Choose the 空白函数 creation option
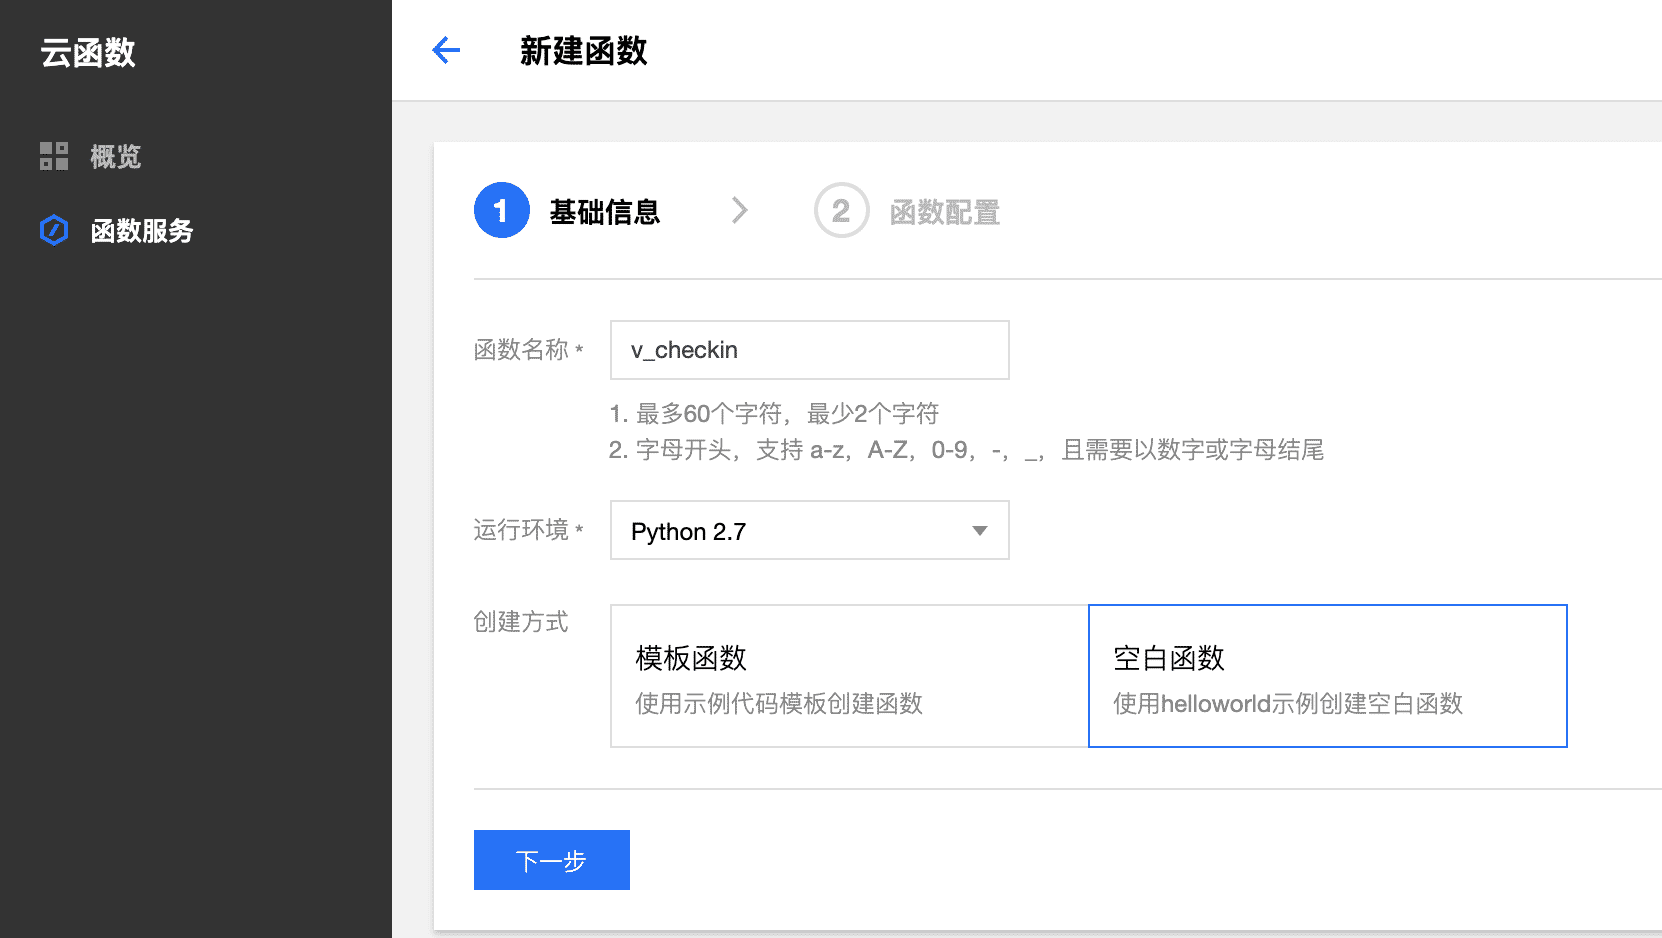 tap(1328, 676)
